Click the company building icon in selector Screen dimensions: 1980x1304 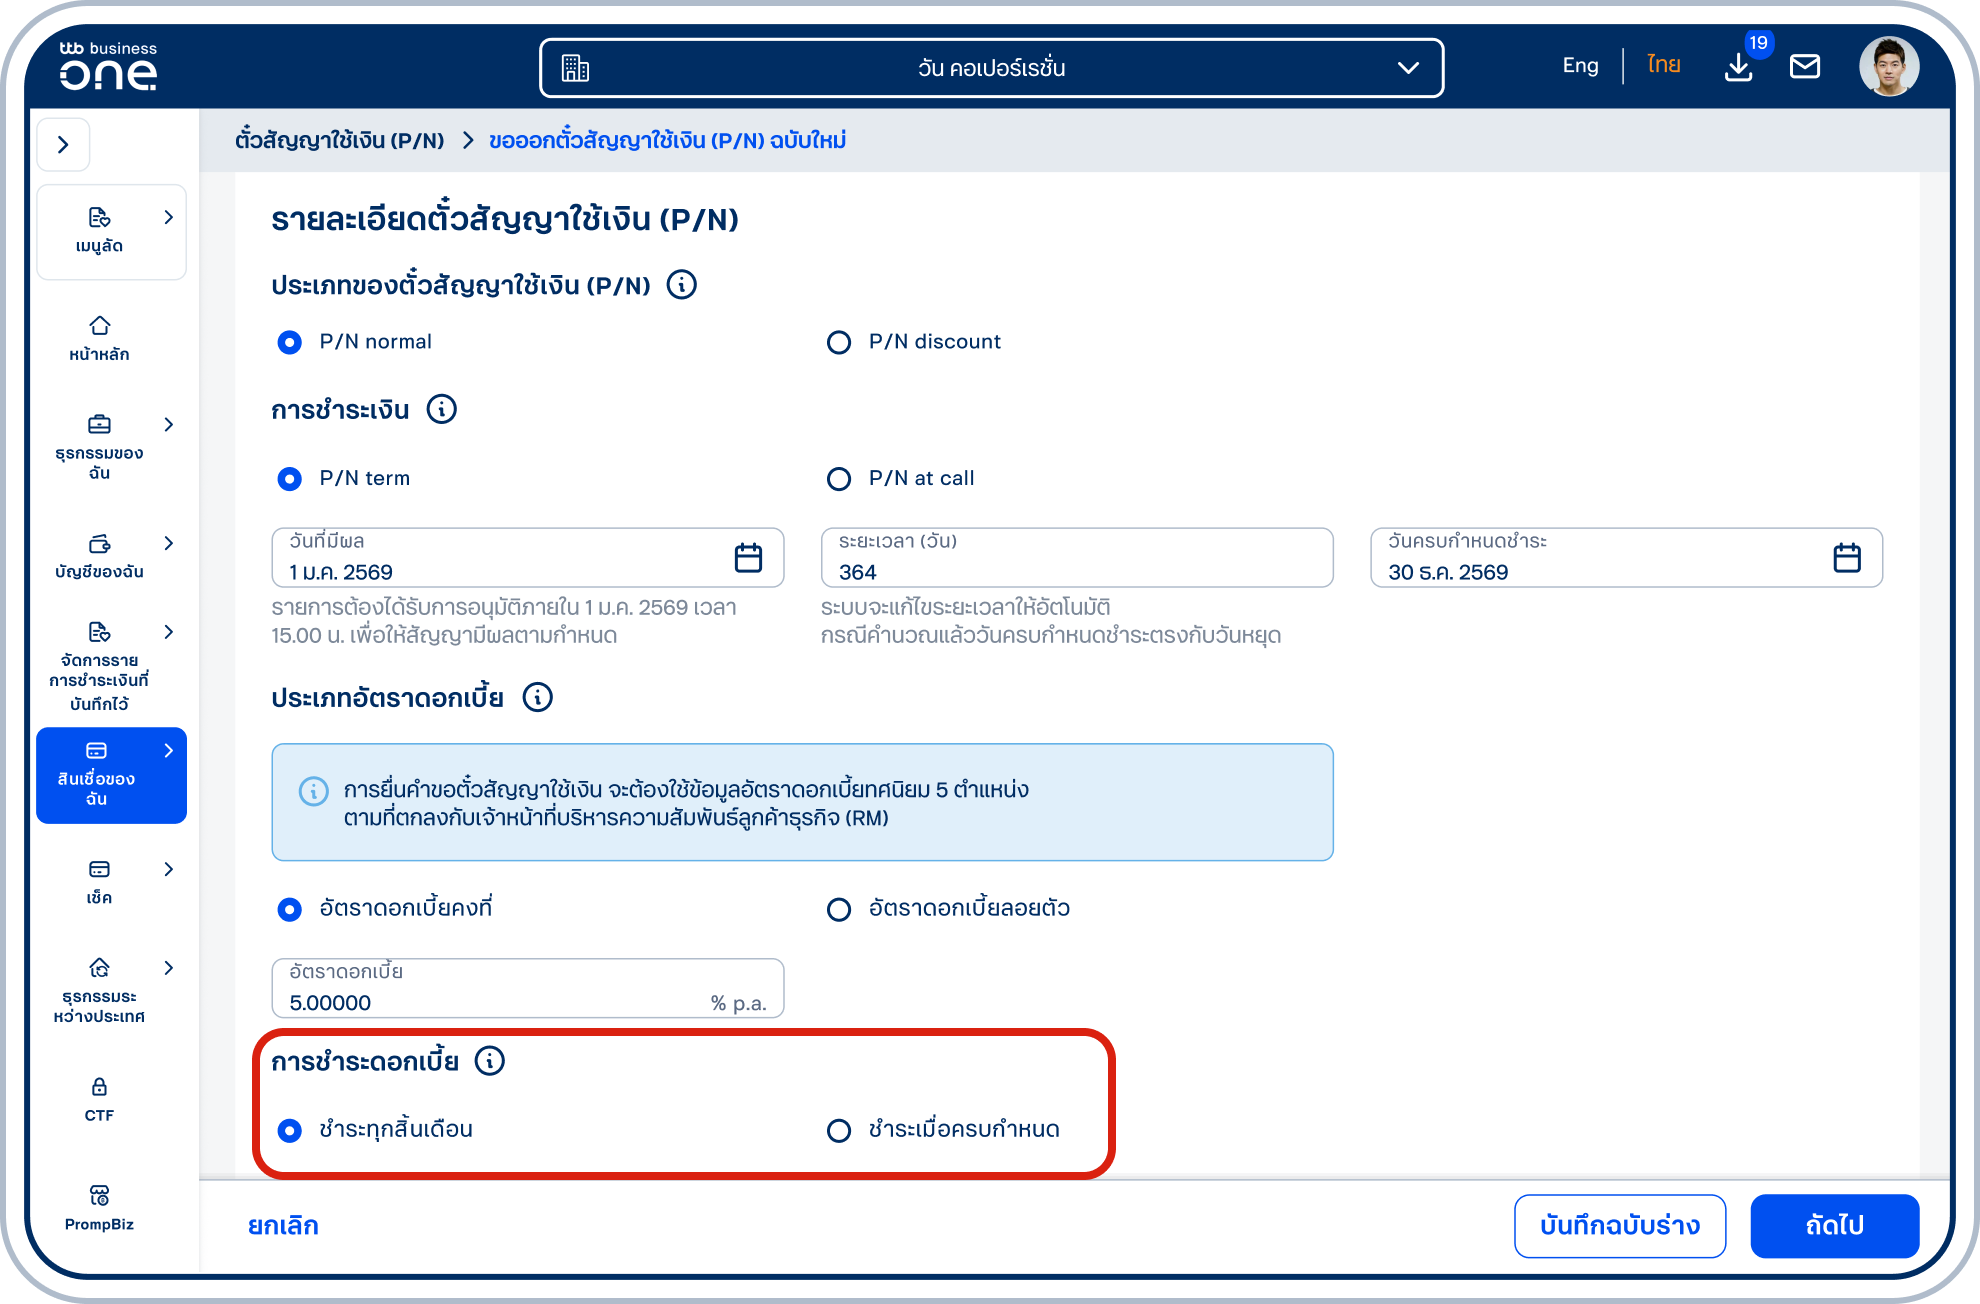[x=575, y=68]
